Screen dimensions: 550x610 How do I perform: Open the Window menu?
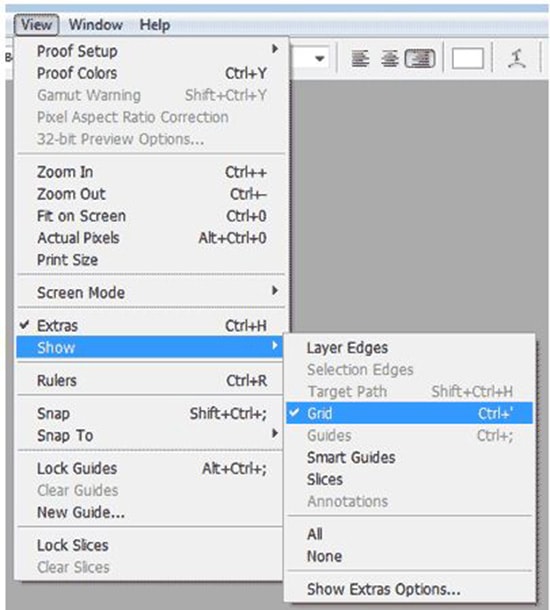click(x=96, y=25)
